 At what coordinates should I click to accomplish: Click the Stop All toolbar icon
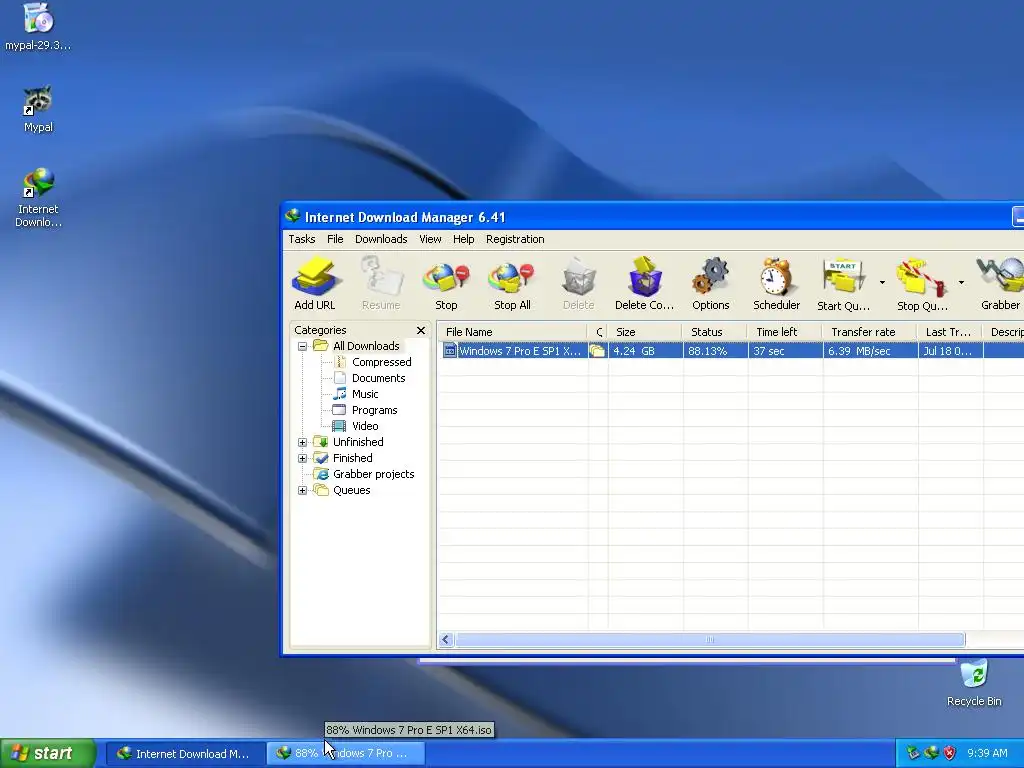(x=512, y=283)
